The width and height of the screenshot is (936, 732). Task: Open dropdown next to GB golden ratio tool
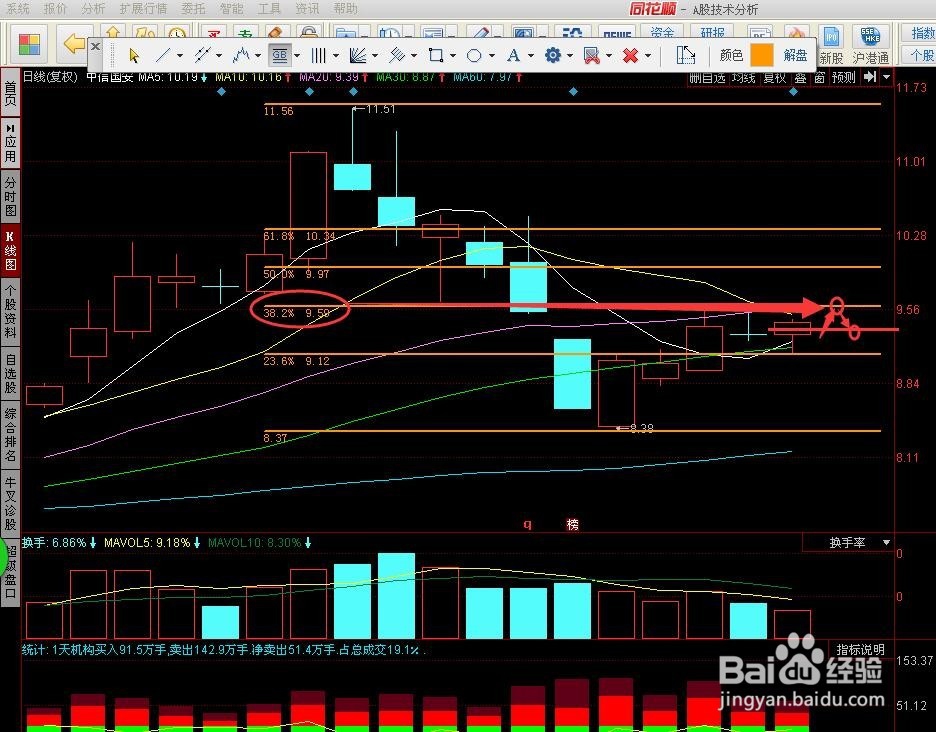click(297, 56)
